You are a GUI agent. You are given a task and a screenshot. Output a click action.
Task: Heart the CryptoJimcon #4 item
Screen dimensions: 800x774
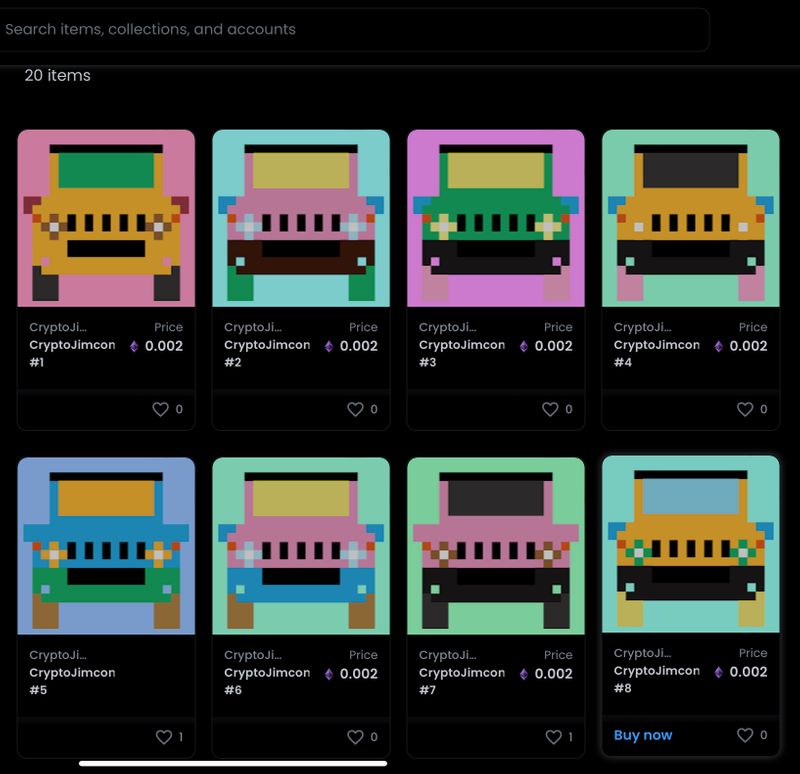tap(745, 409)
